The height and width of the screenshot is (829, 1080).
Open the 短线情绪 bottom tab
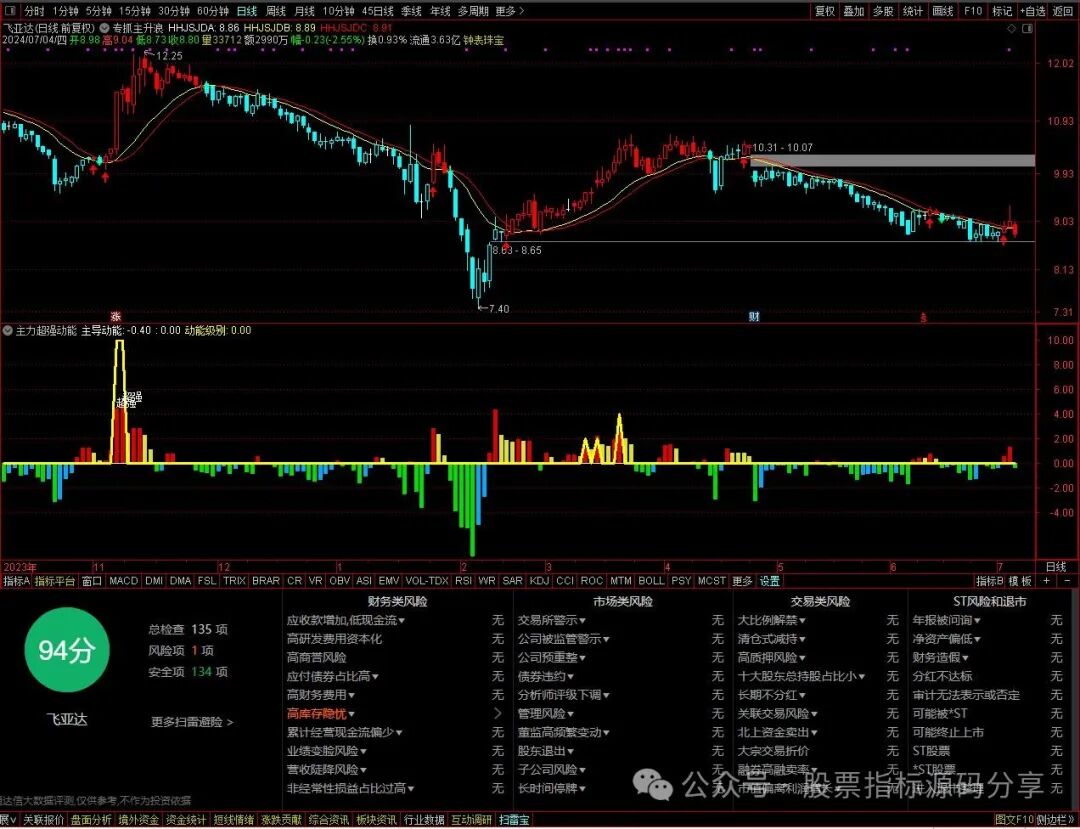(x=233, y=820)
